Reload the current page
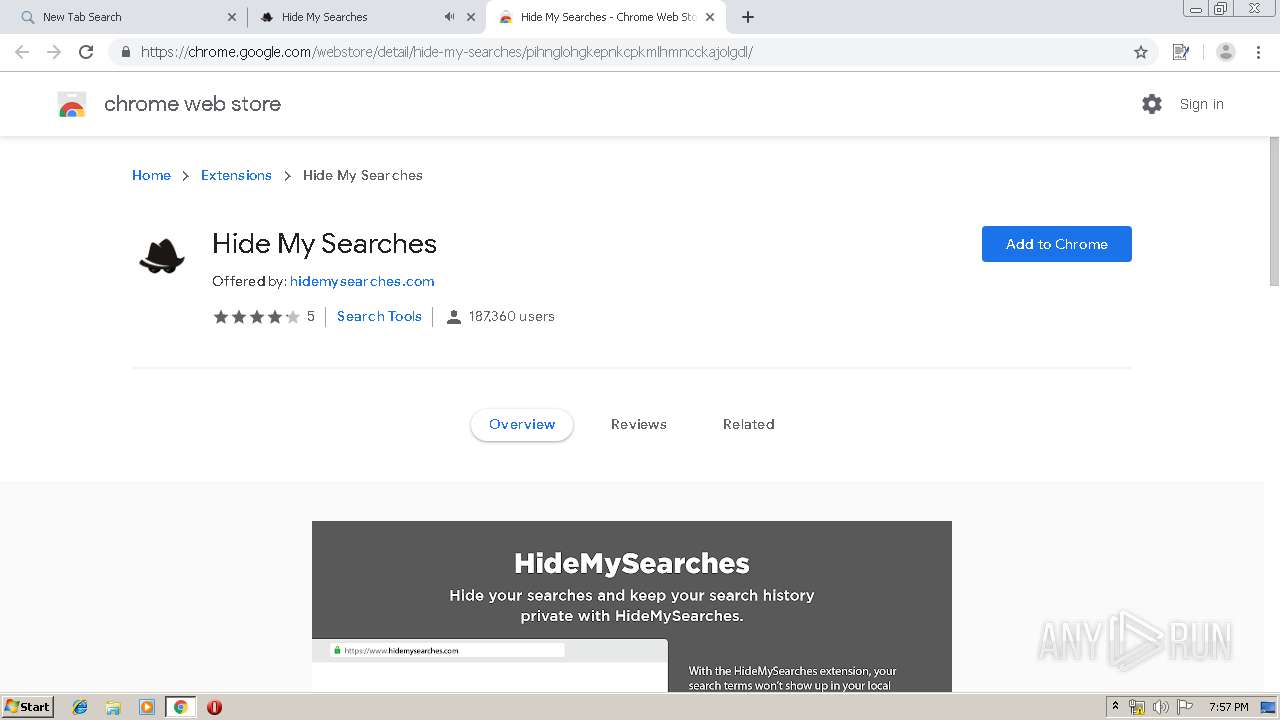This screenshot has height=720, width=1280. tap(86, 52)
